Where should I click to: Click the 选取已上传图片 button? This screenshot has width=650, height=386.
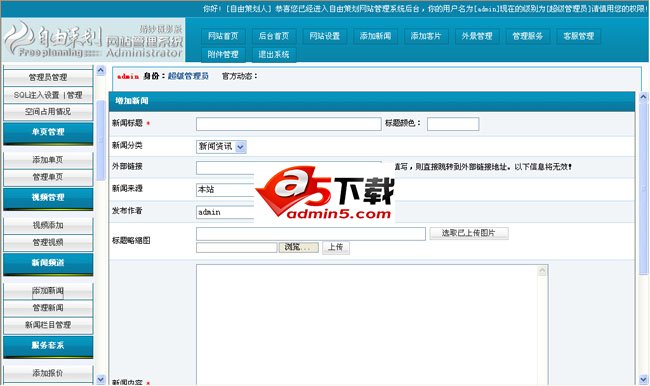tap(469, 233)
